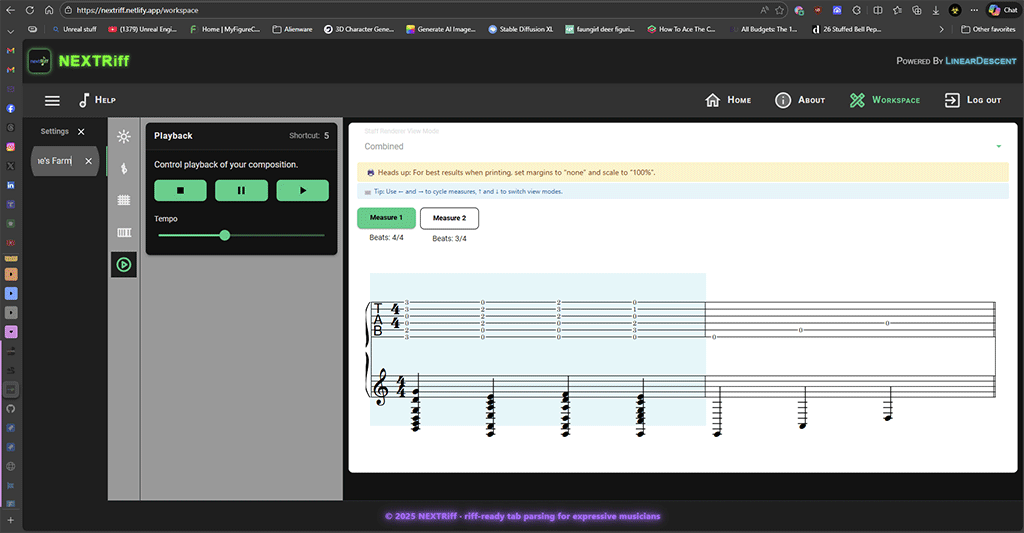1024x533 pixels.
Task: Go to the Home page
Action: 728,100
